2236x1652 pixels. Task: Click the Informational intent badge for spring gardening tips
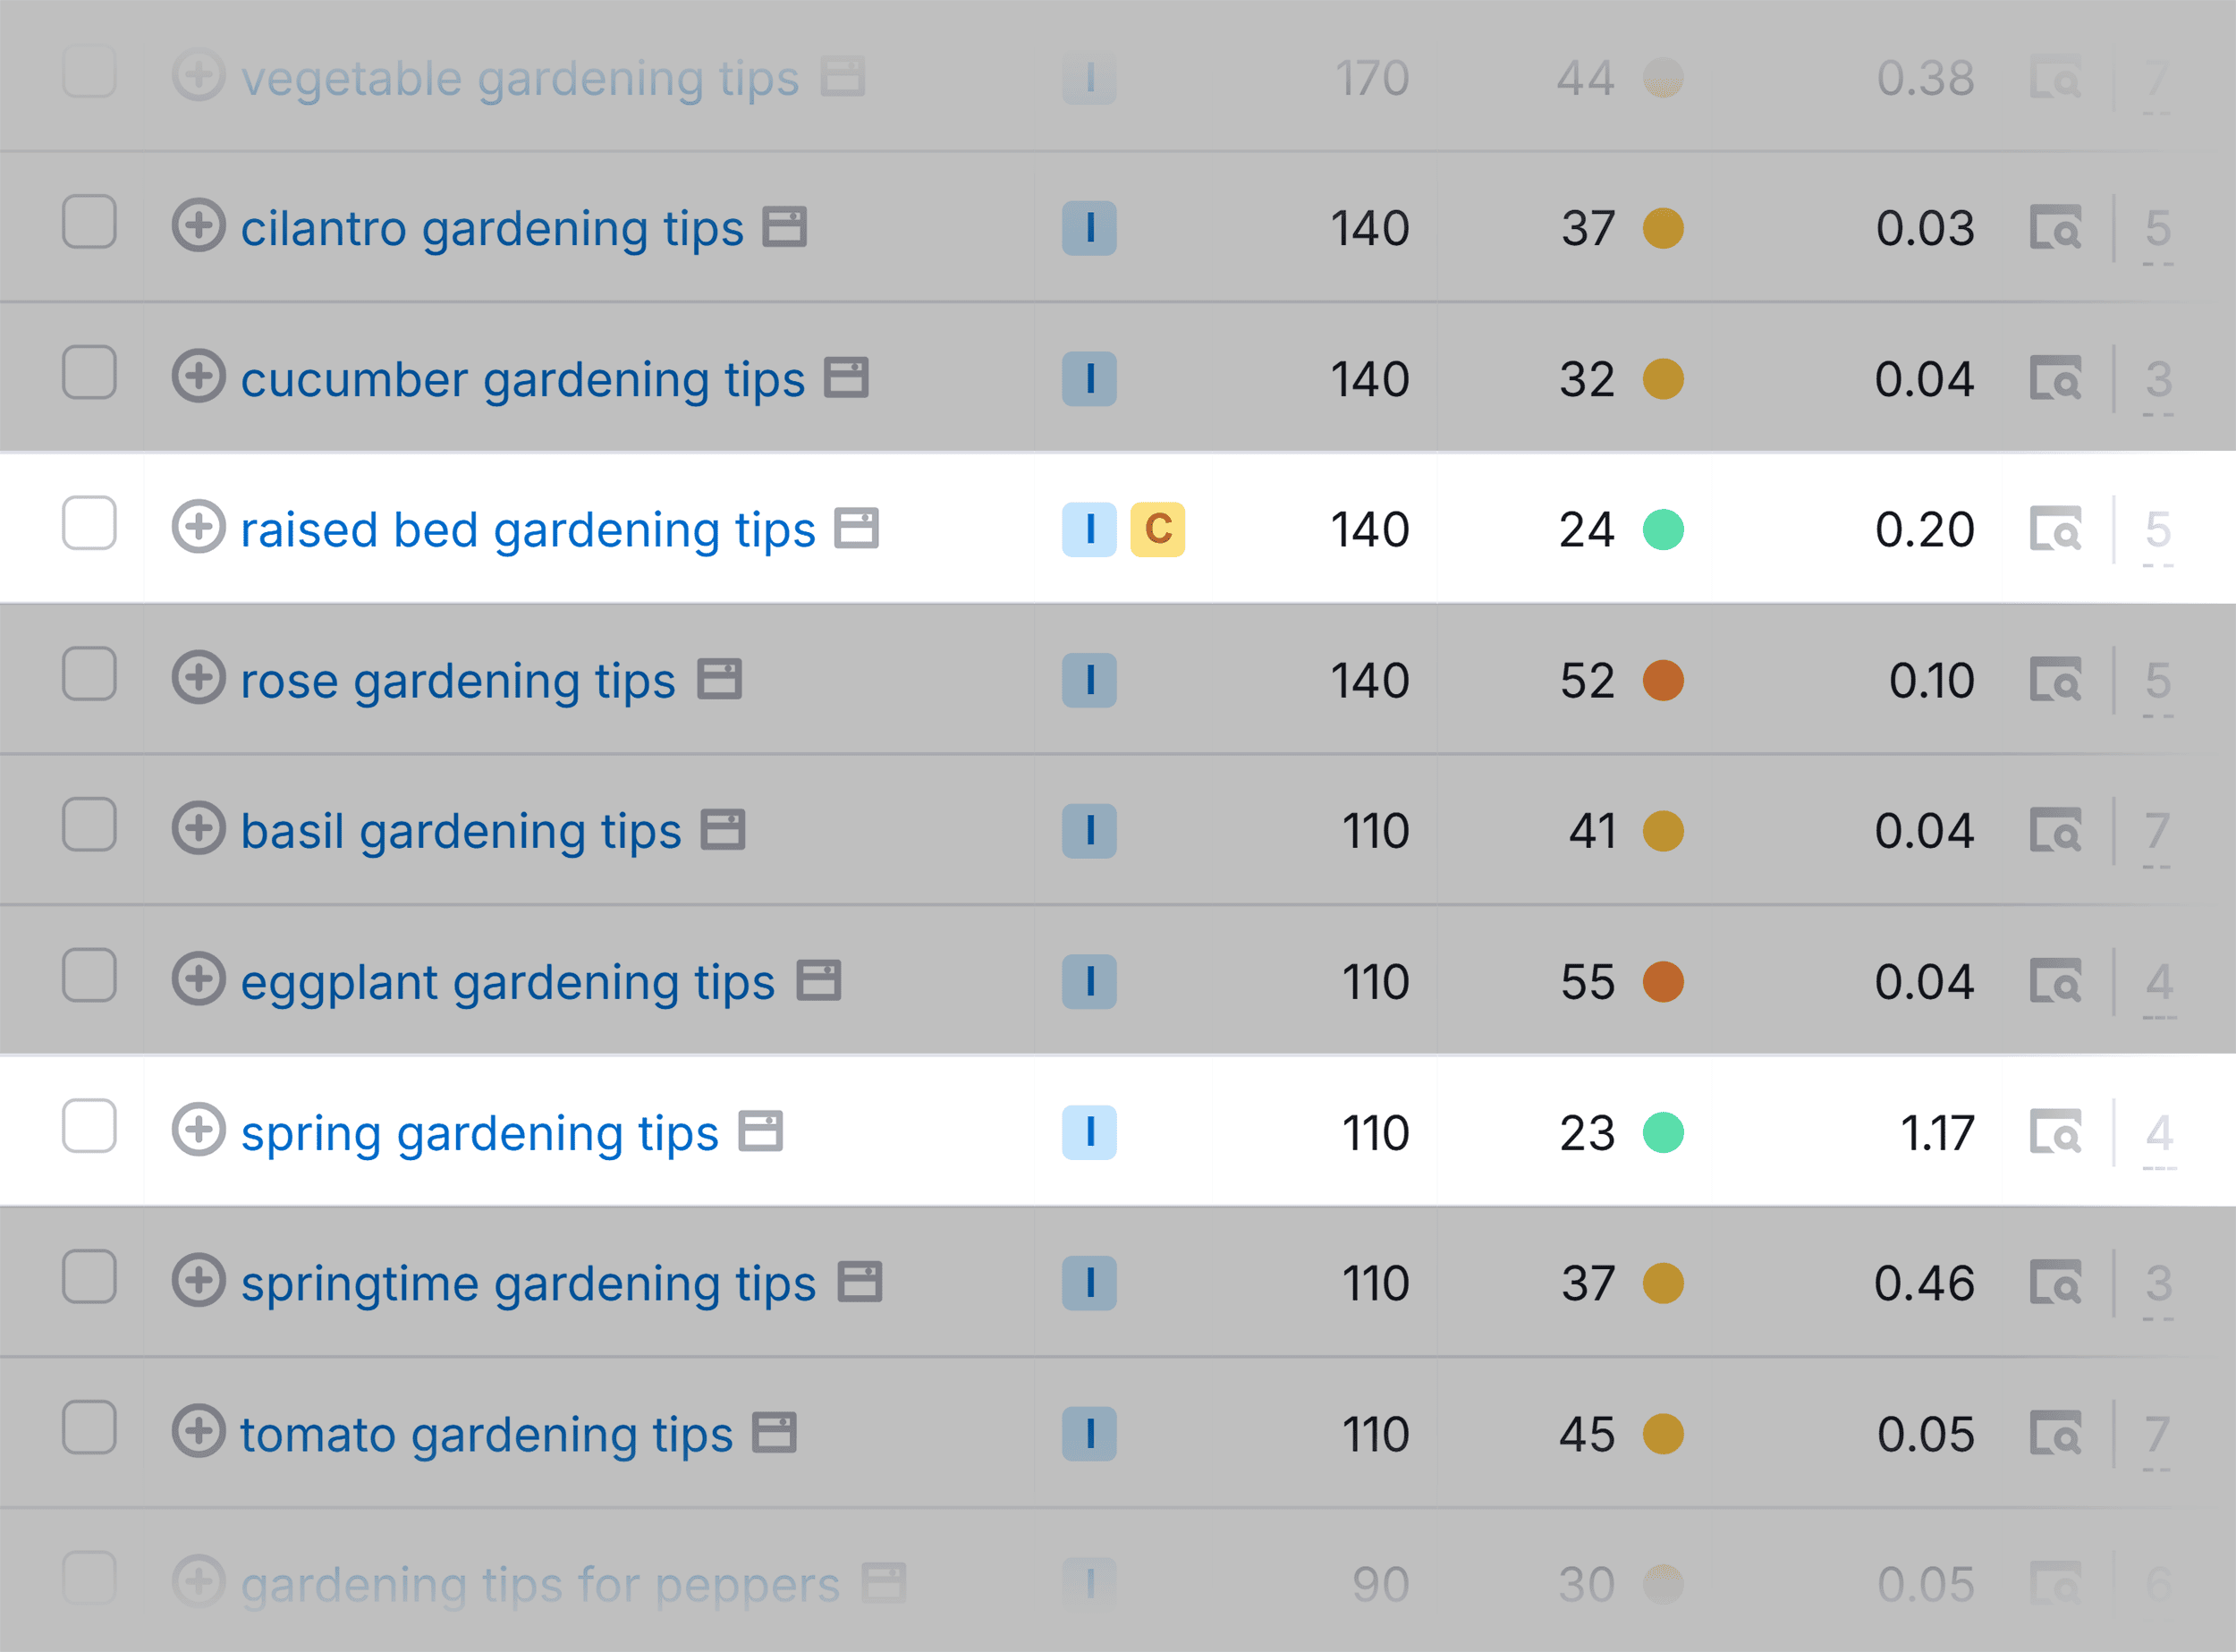click(x=1089, y=1133)
